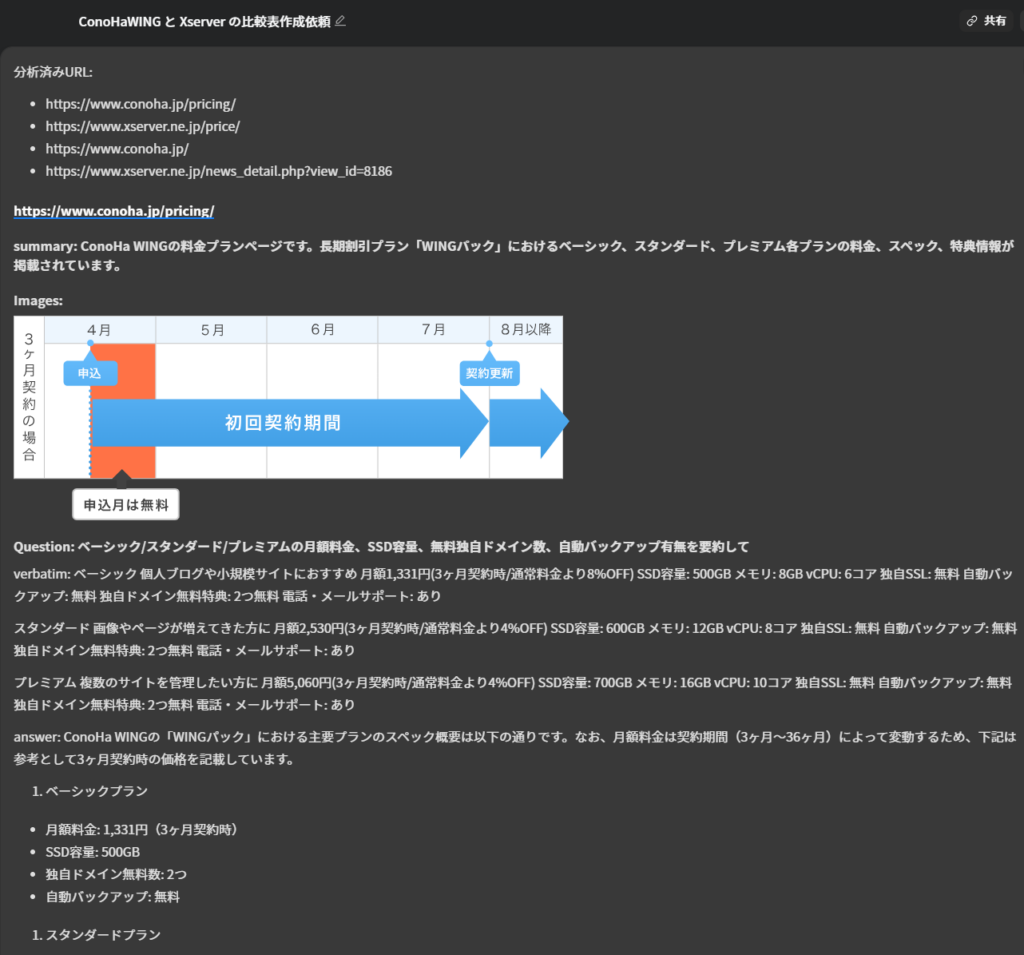Click the answer: paragraph about WINGパック
The image size is (1024, 955).
(515, 747)
